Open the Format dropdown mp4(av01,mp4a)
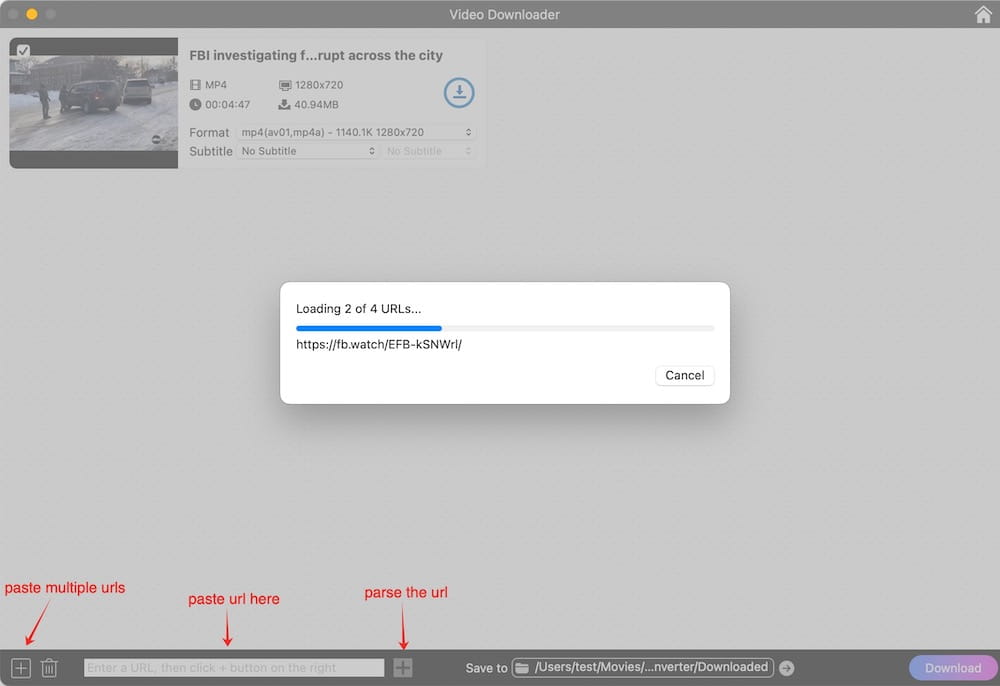This screenshot has width=1000, height=686. tap(356, 132)
